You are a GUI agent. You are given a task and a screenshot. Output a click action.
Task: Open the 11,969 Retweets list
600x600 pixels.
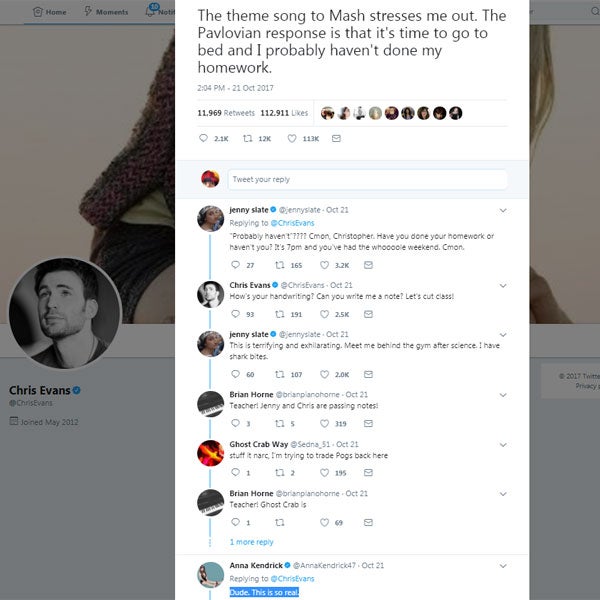coord(226,113)
